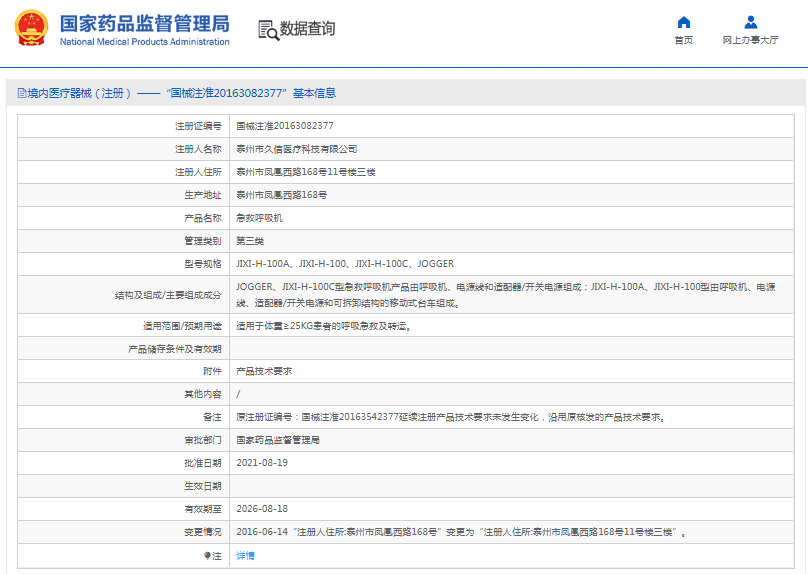Click the 数据查询 search document icon
This screenshot has width=808, height=574.
click(268, 30)
